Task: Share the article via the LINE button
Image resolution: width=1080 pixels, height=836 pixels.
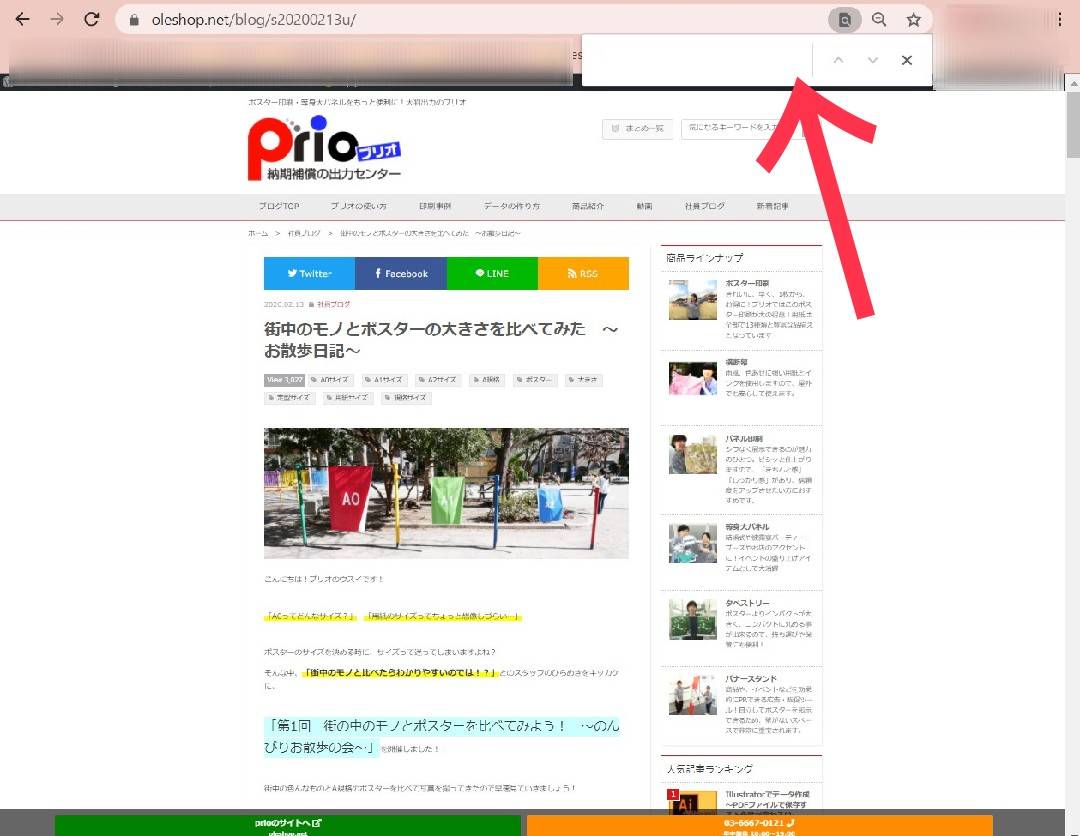Action: [x=492, y=273]
